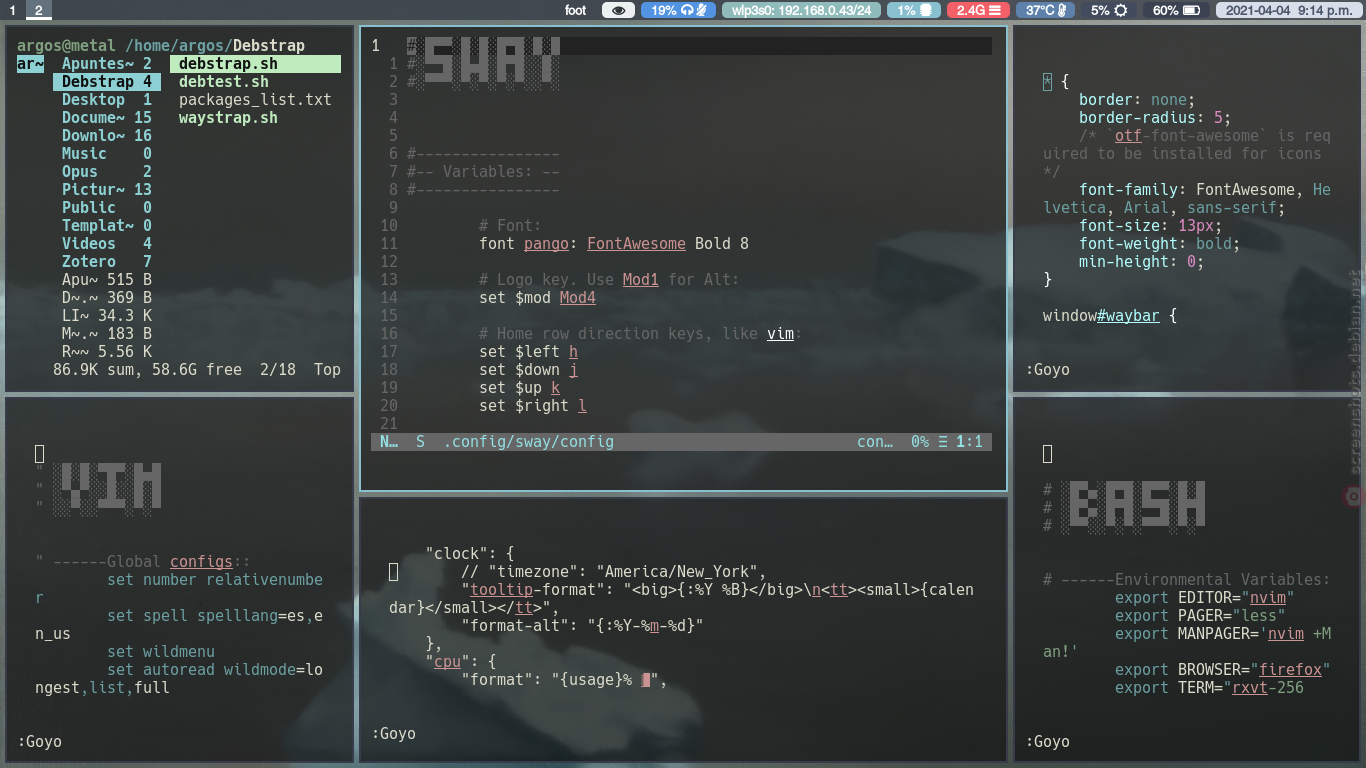The height and width of the screenshot is (768, 1366).
Task: Click the 'foot' window title in the bar
Action: 575,10
